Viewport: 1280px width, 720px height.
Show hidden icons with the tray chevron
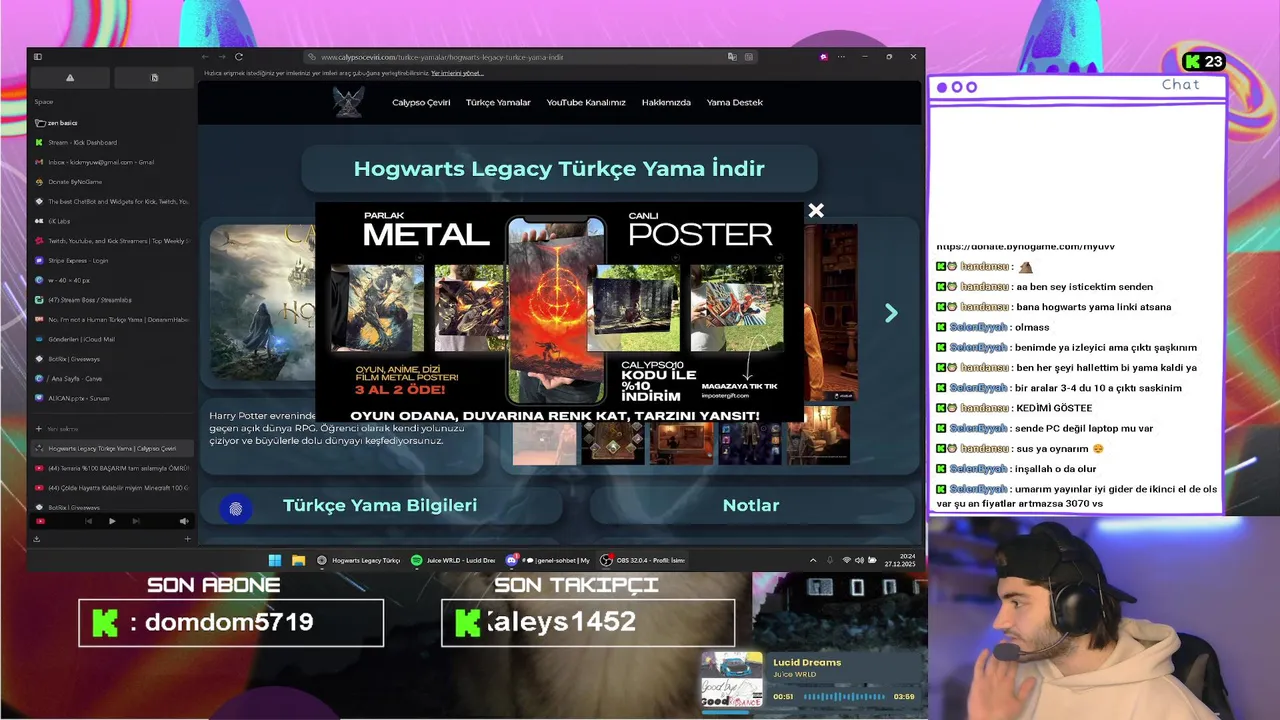point(812,560)
